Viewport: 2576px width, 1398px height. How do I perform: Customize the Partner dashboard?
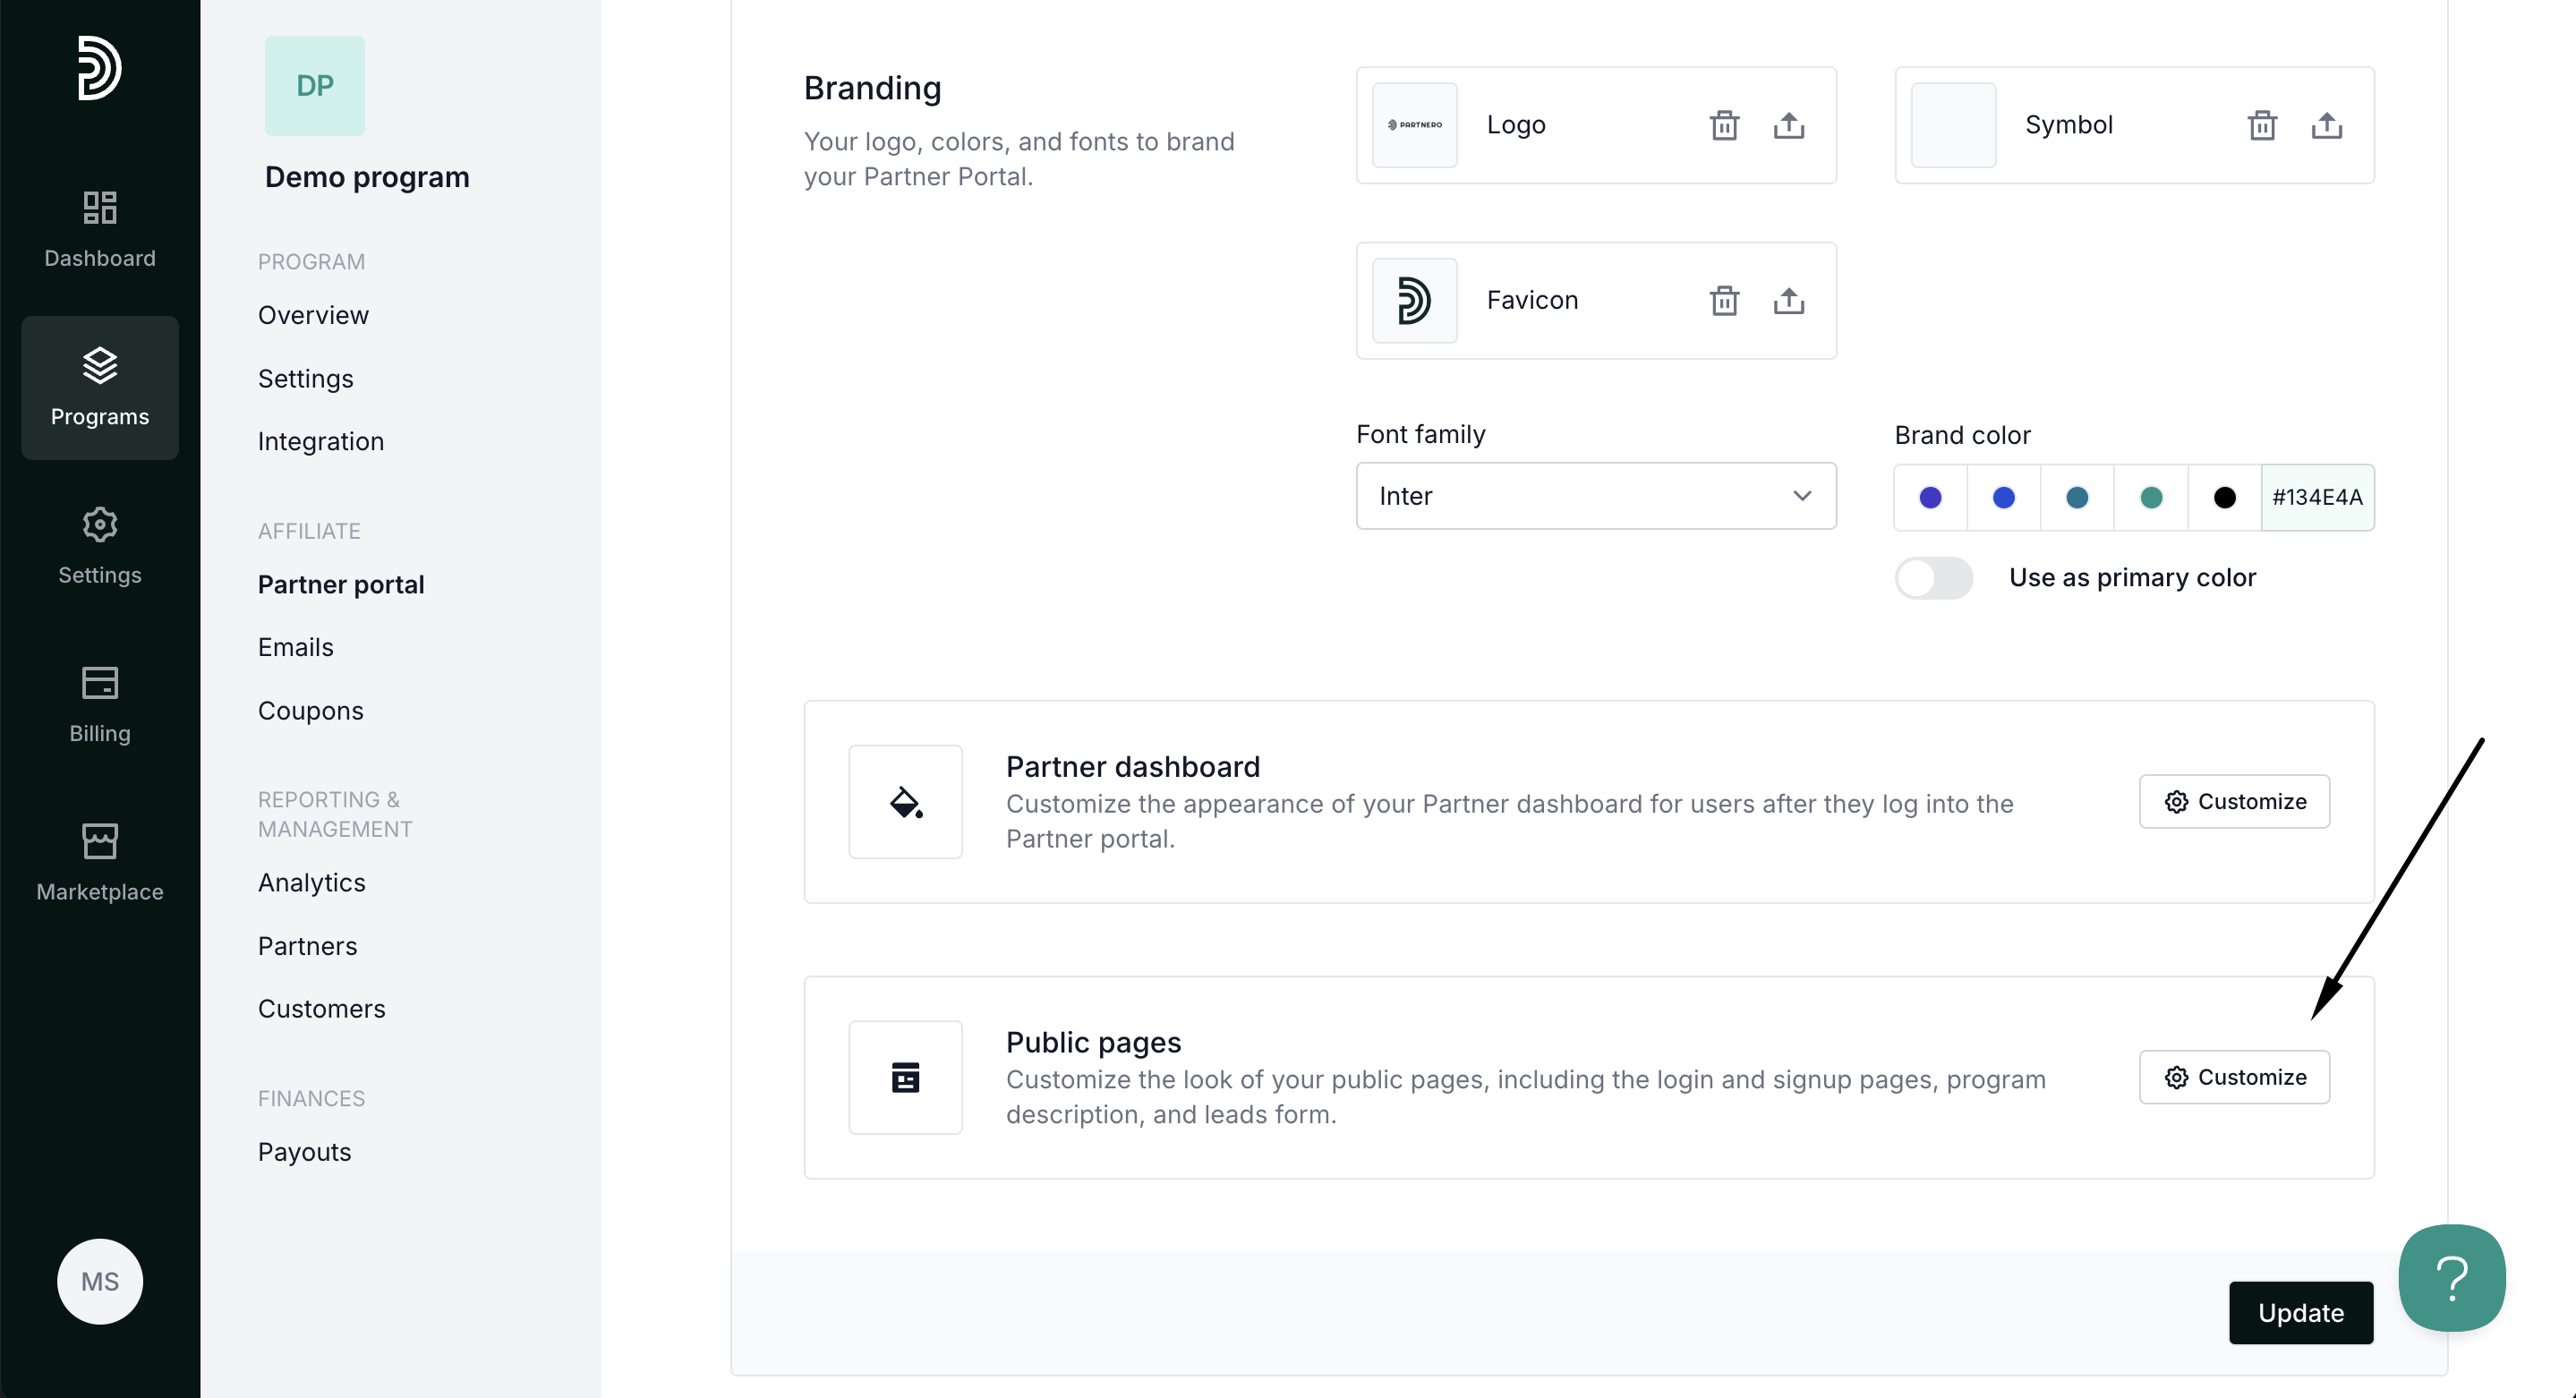2234,802
